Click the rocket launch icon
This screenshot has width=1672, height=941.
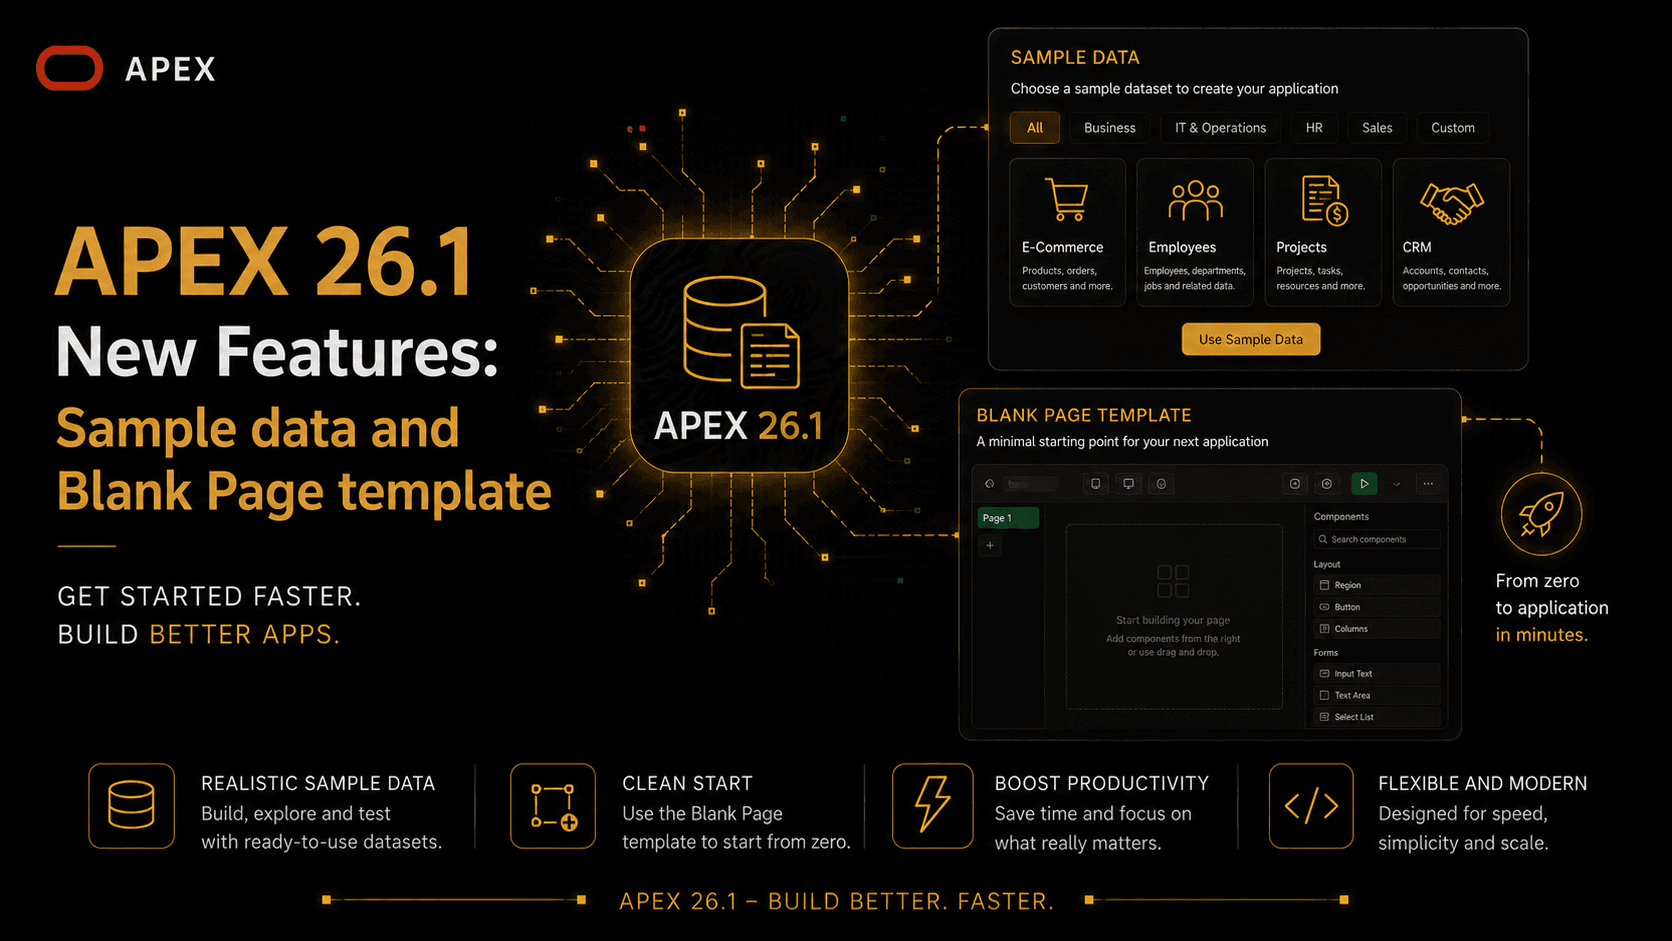pos(1541,515)
